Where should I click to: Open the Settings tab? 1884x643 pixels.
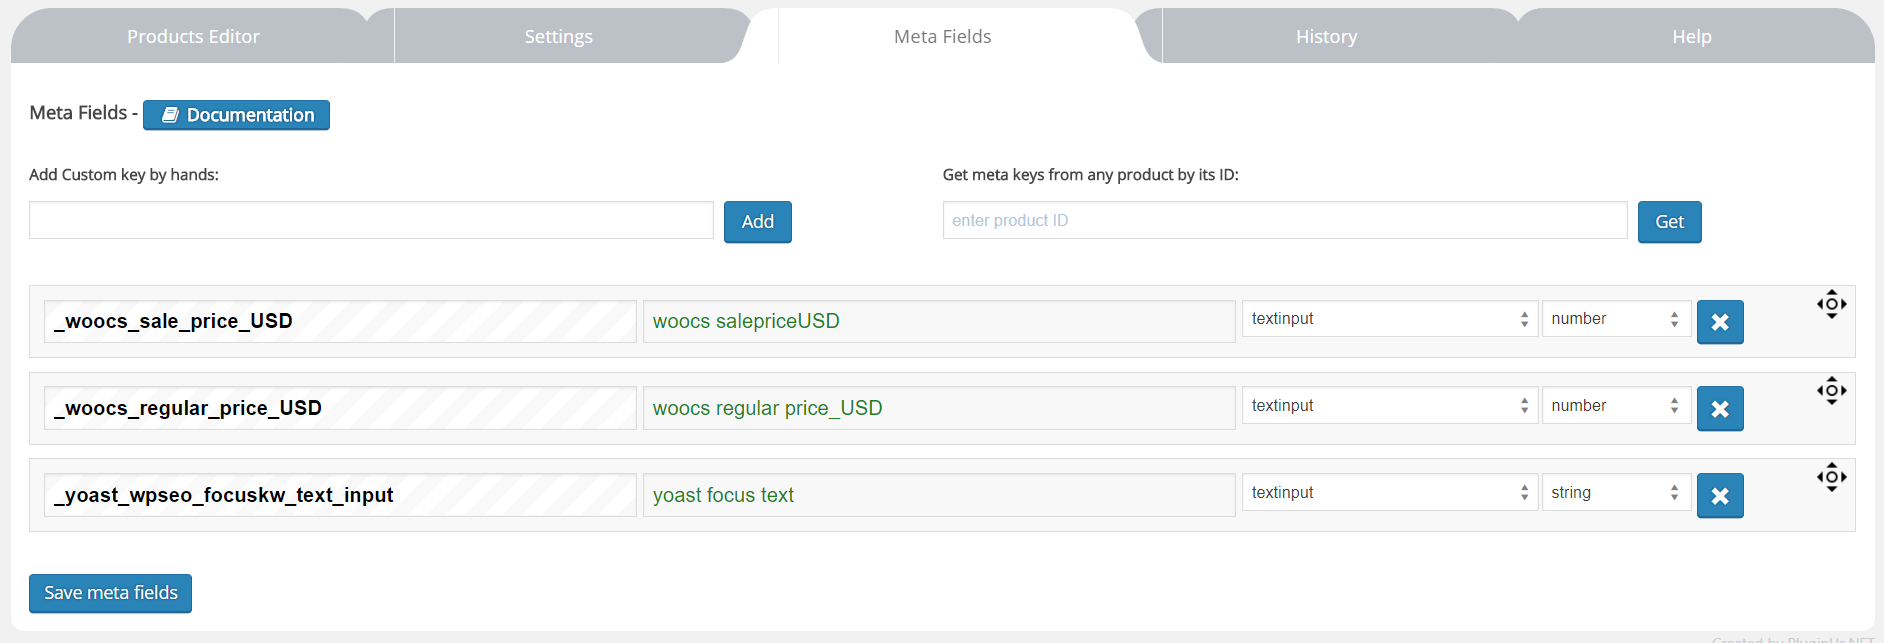[558, 37]
